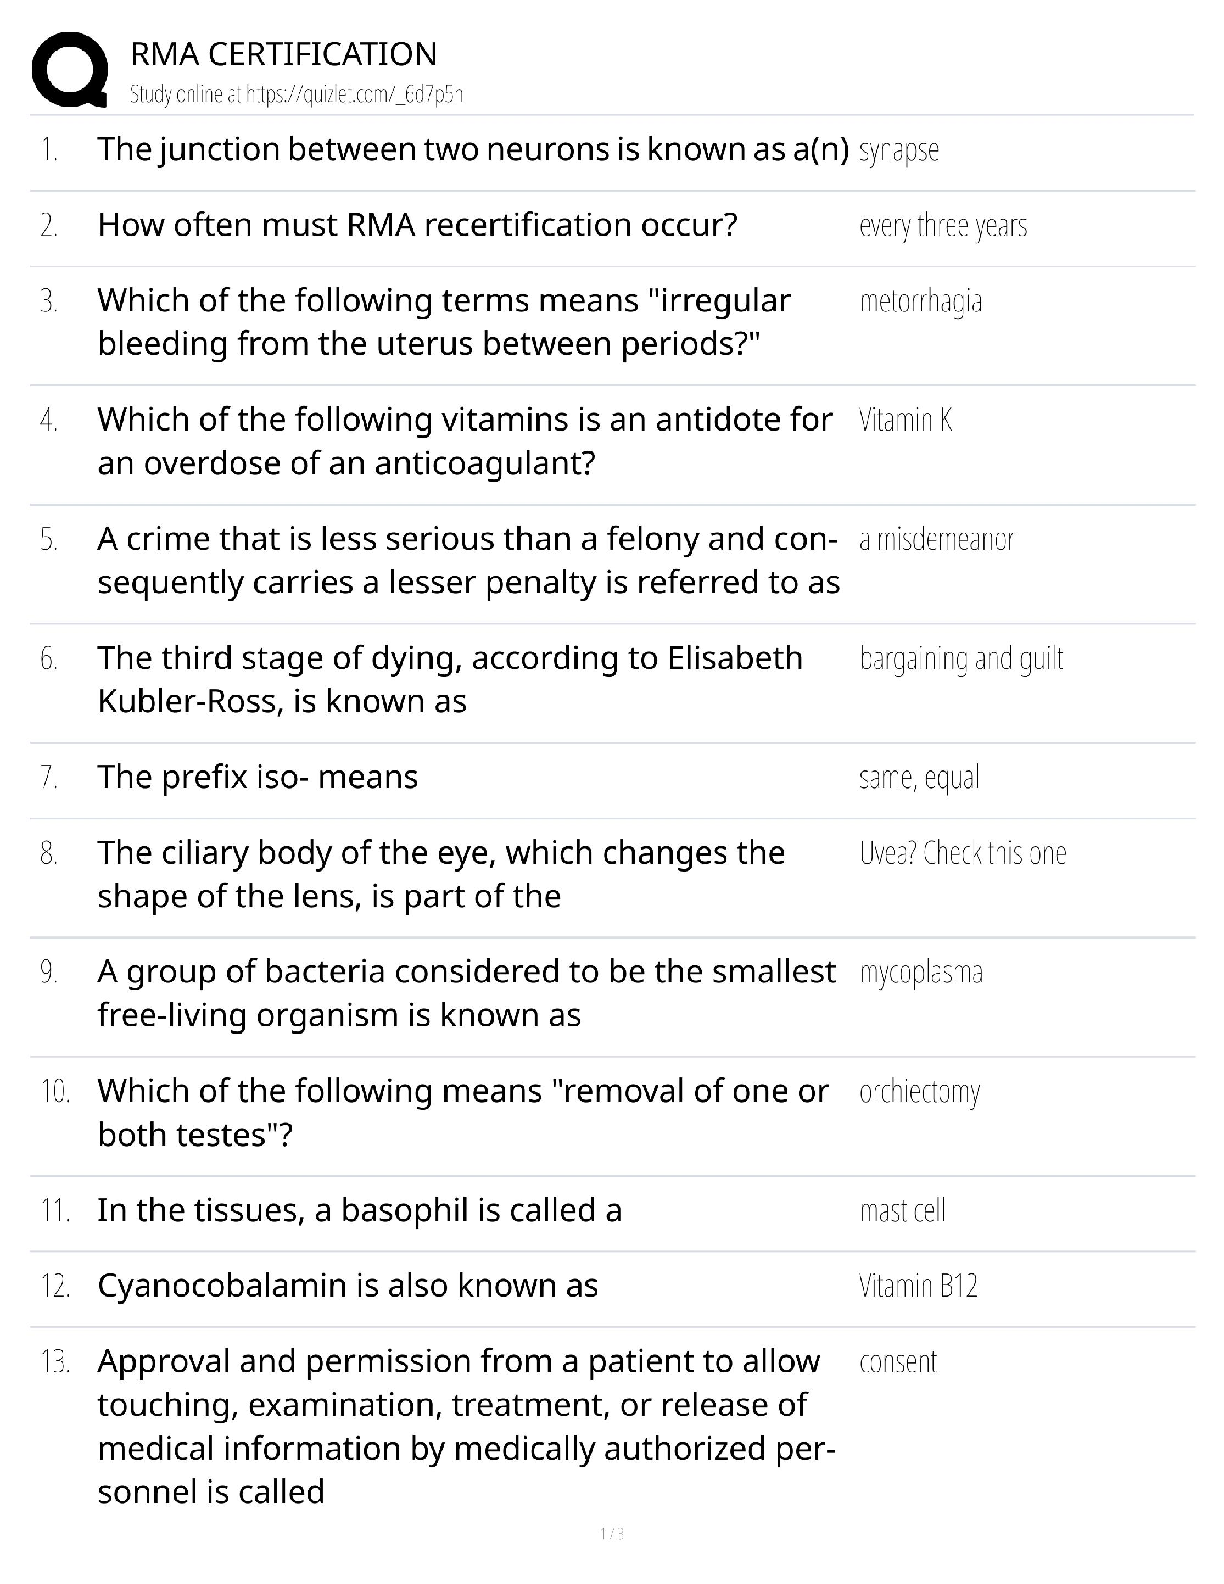Select the question about RMA recertification
The height and width of the screenshot is (1584, 1224).
(x=417, y=225)
